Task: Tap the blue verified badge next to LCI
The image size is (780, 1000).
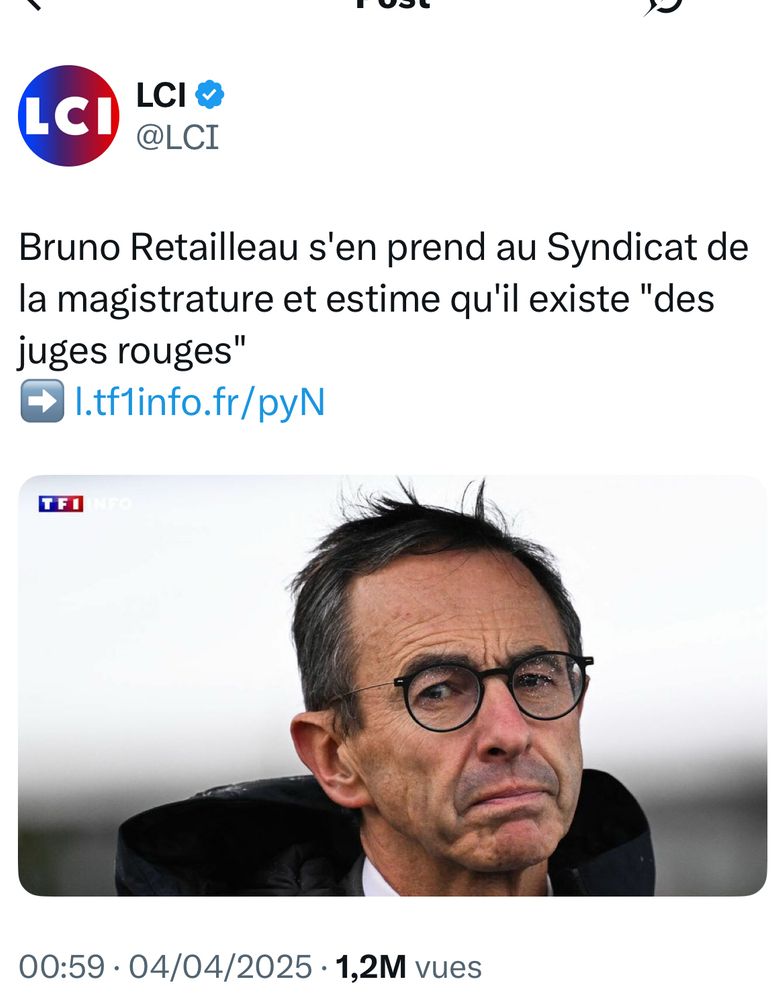Action: 209,94
